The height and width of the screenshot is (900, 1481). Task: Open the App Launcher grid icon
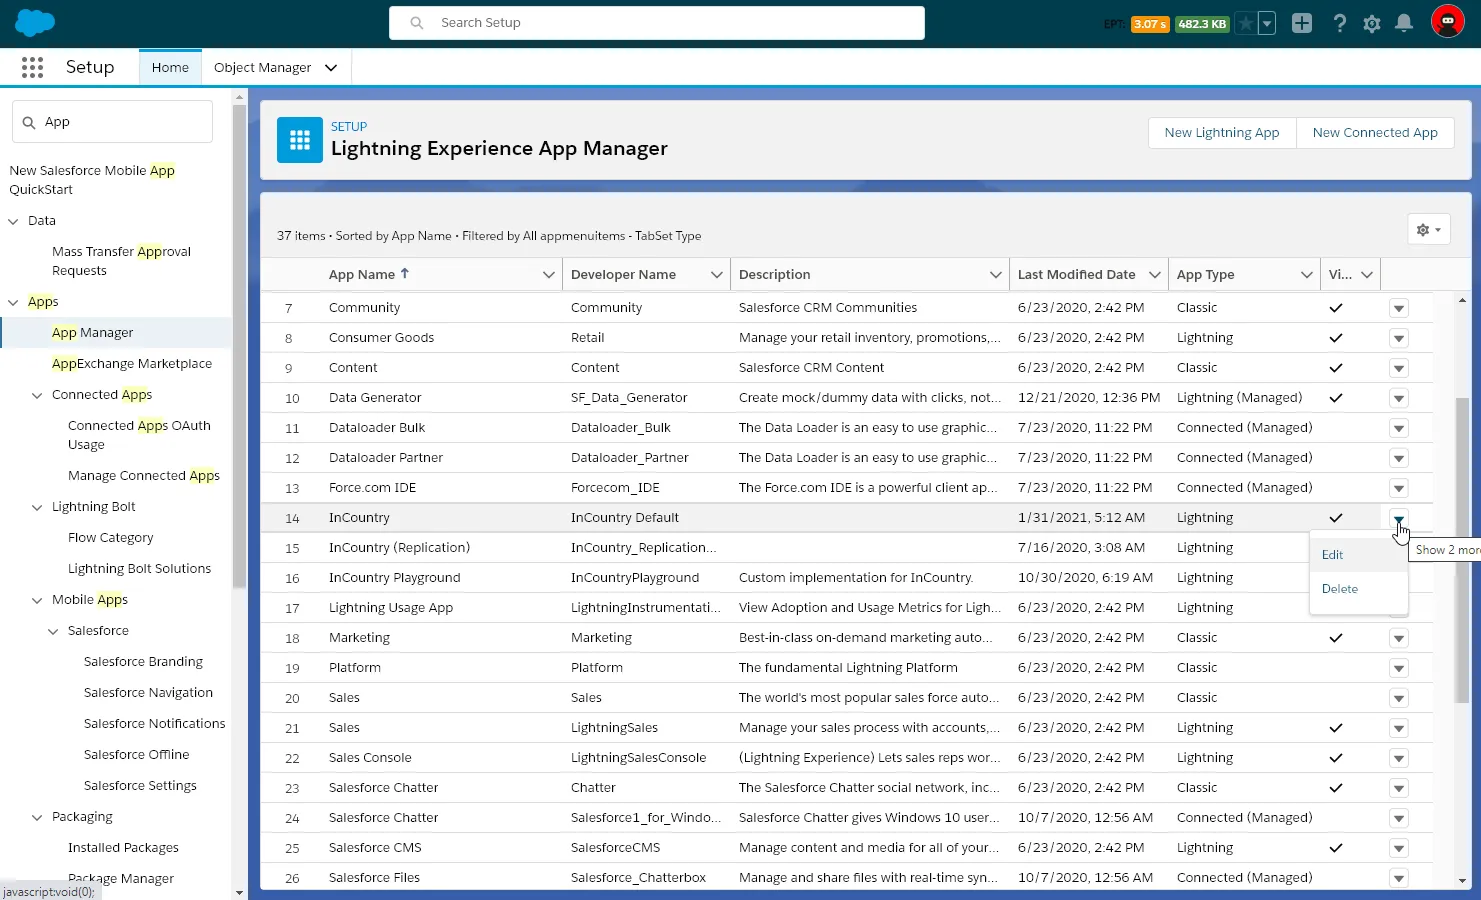[x=32, y=67]
